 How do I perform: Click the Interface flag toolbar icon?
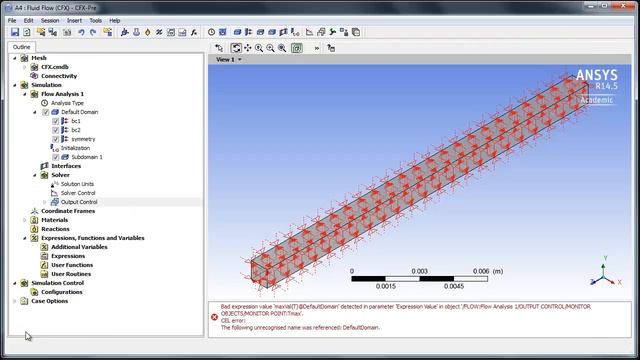283,32
